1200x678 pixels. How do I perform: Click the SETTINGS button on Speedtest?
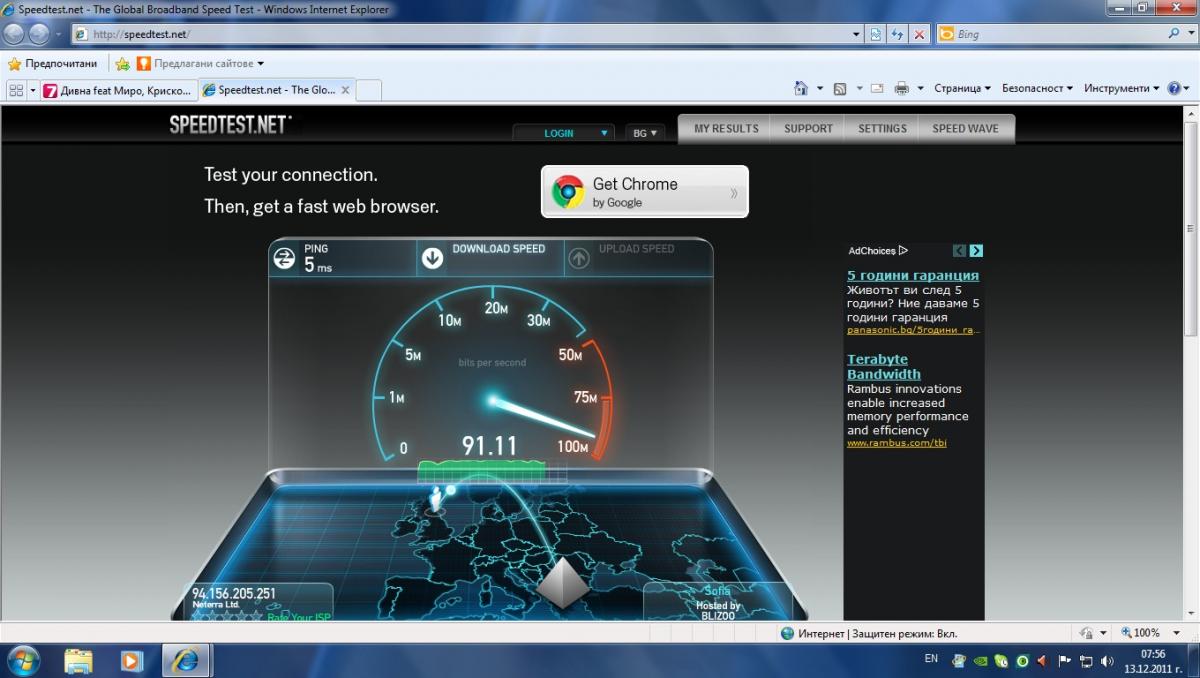[x=882, y=128]
